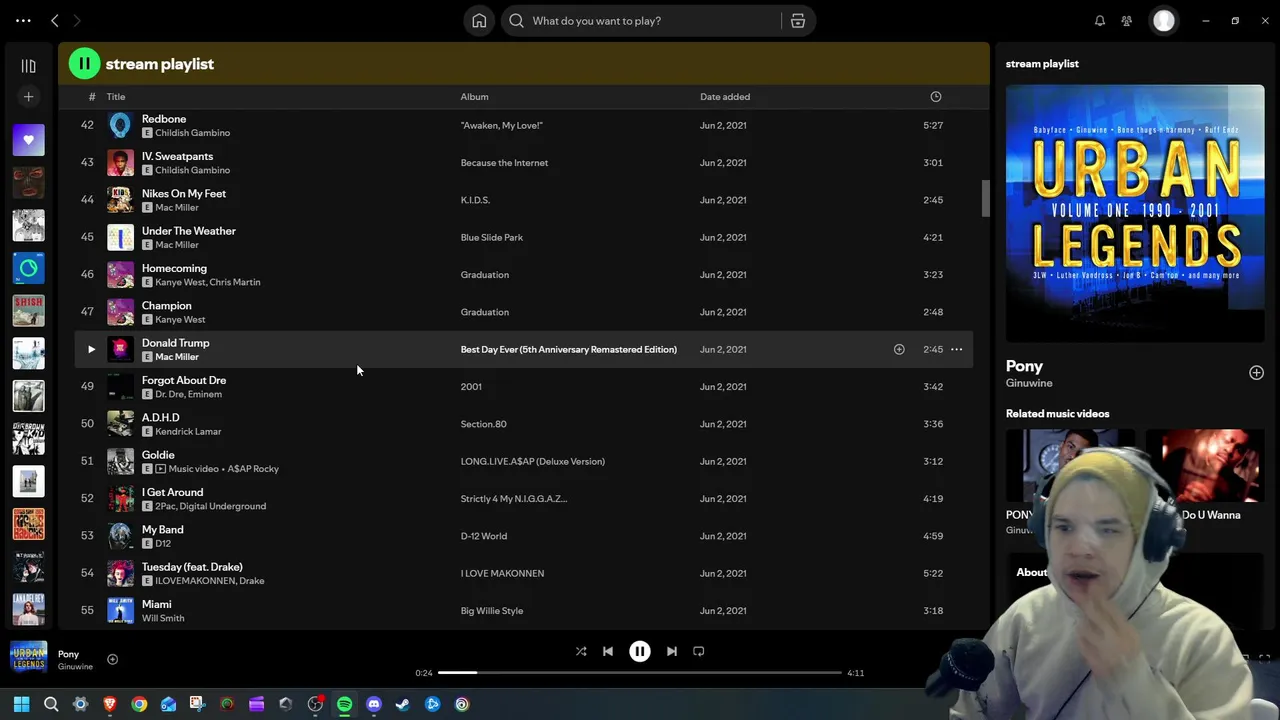Open Windows Start menu
The height and width of the screenshot is (720, 1280).
tap(21, 704)
